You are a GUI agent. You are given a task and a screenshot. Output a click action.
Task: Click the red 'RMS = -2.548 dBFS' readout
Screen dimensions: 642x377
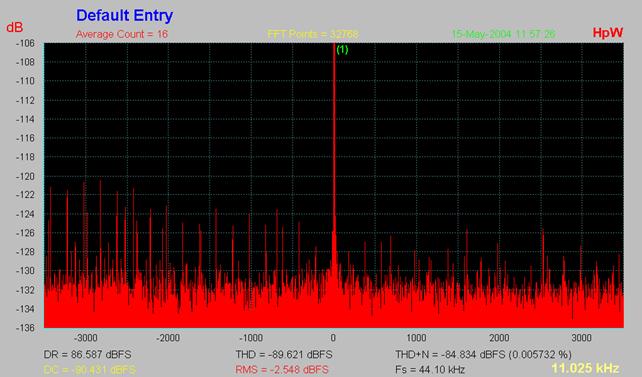click(x=282, y=370)
